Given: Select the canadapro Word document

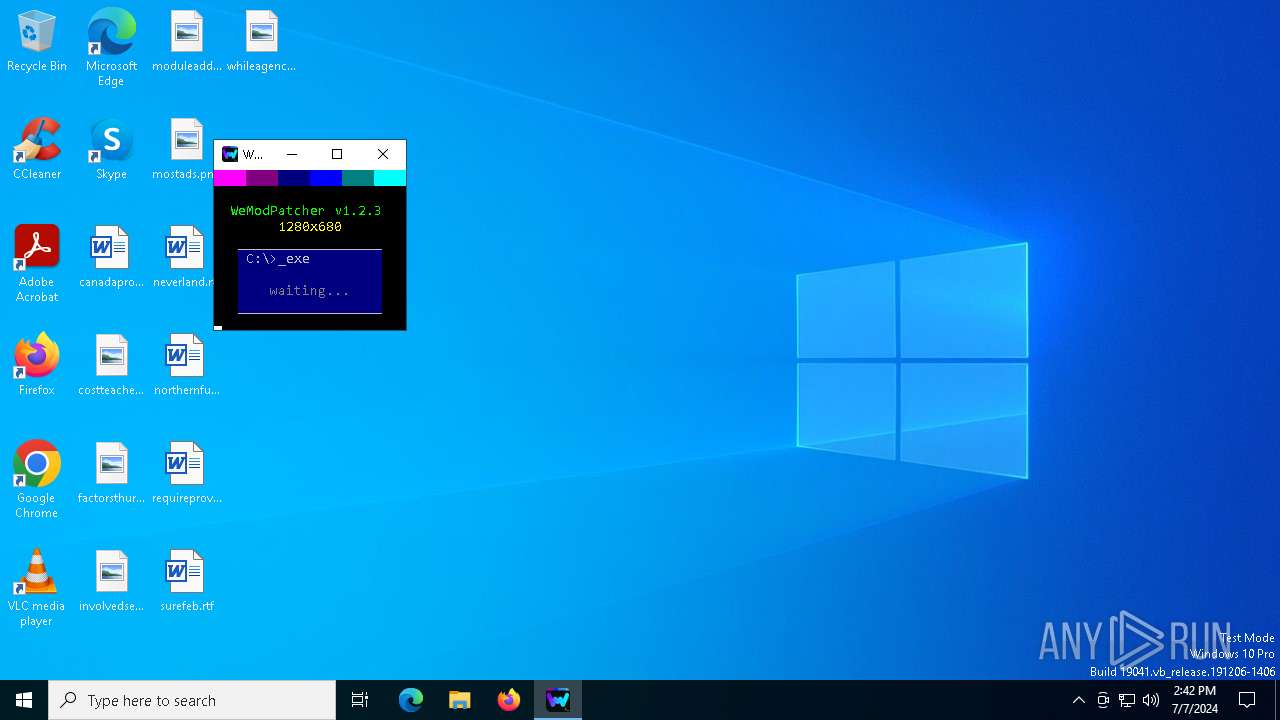Looking at the screenshot, I should [111, 258].
